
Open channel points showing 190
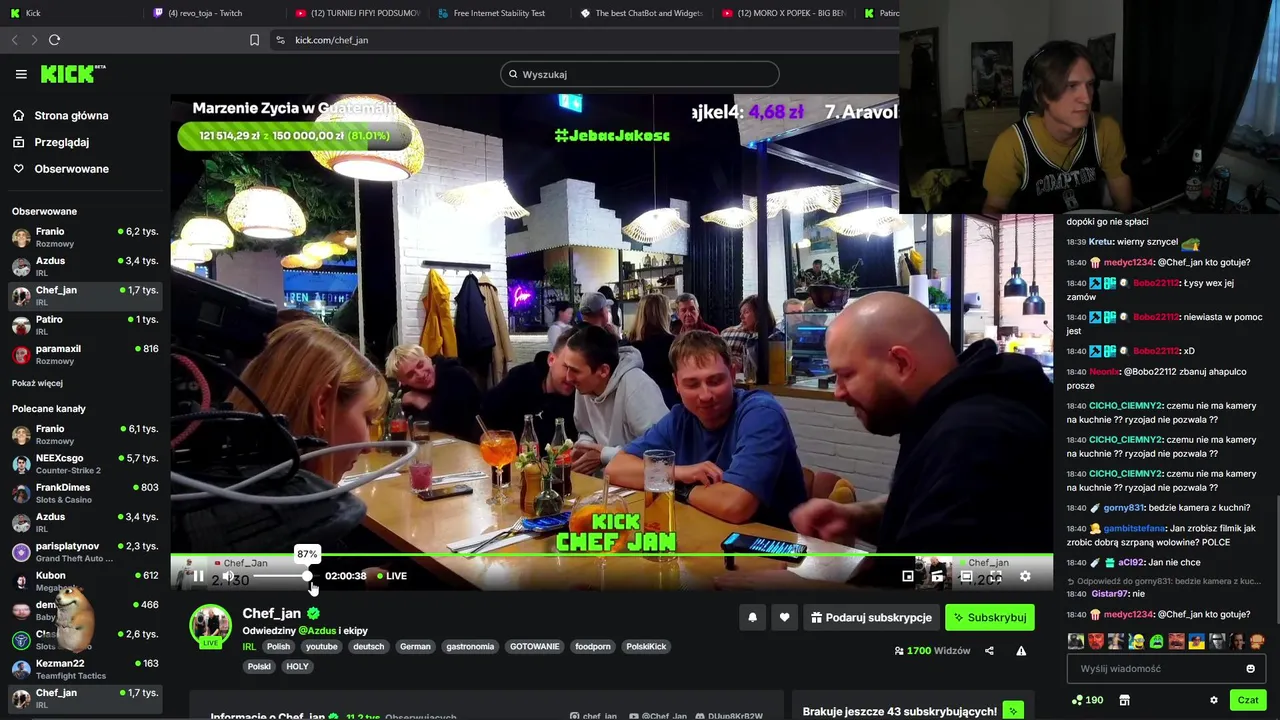1087,700
